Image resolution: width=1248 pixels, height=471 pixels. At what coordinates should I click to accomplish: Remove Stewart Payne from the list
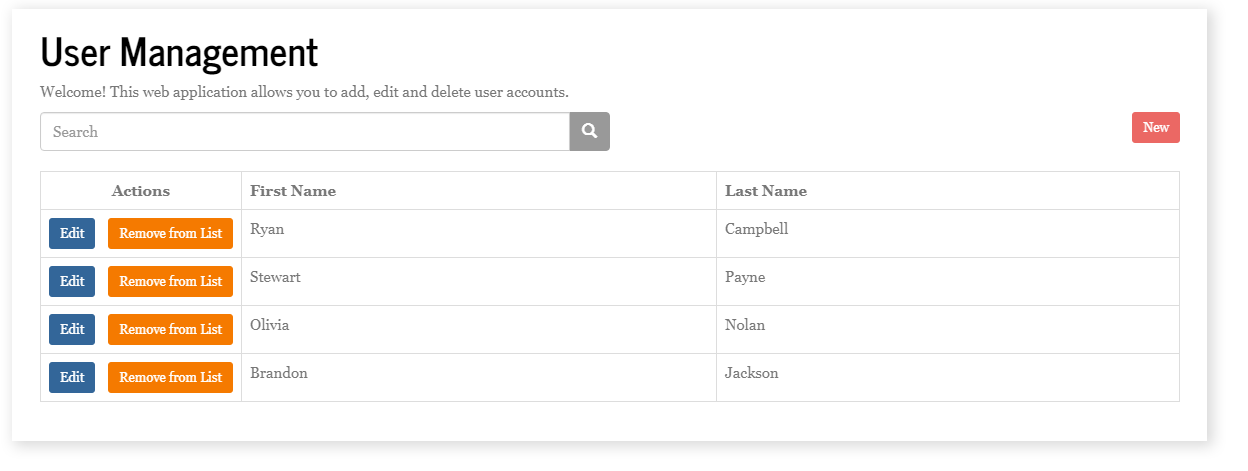[170, 281]
